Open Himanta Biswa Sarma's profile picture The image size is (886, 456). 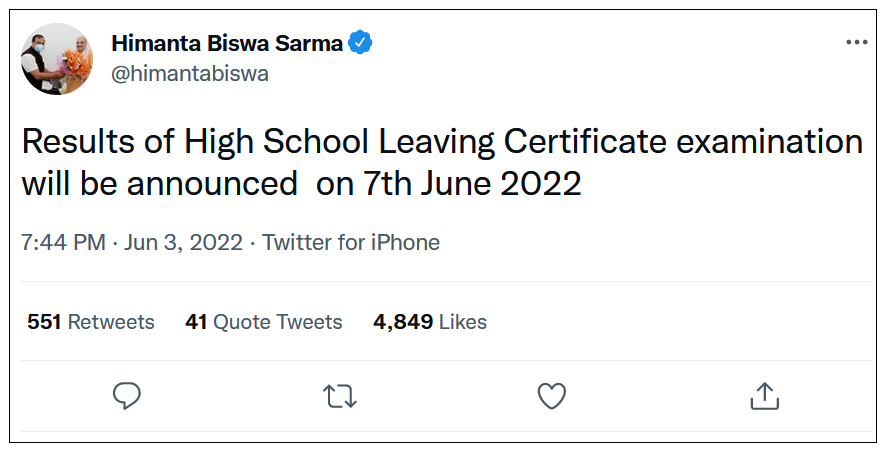pyautogui.click(x=57, y=59)
